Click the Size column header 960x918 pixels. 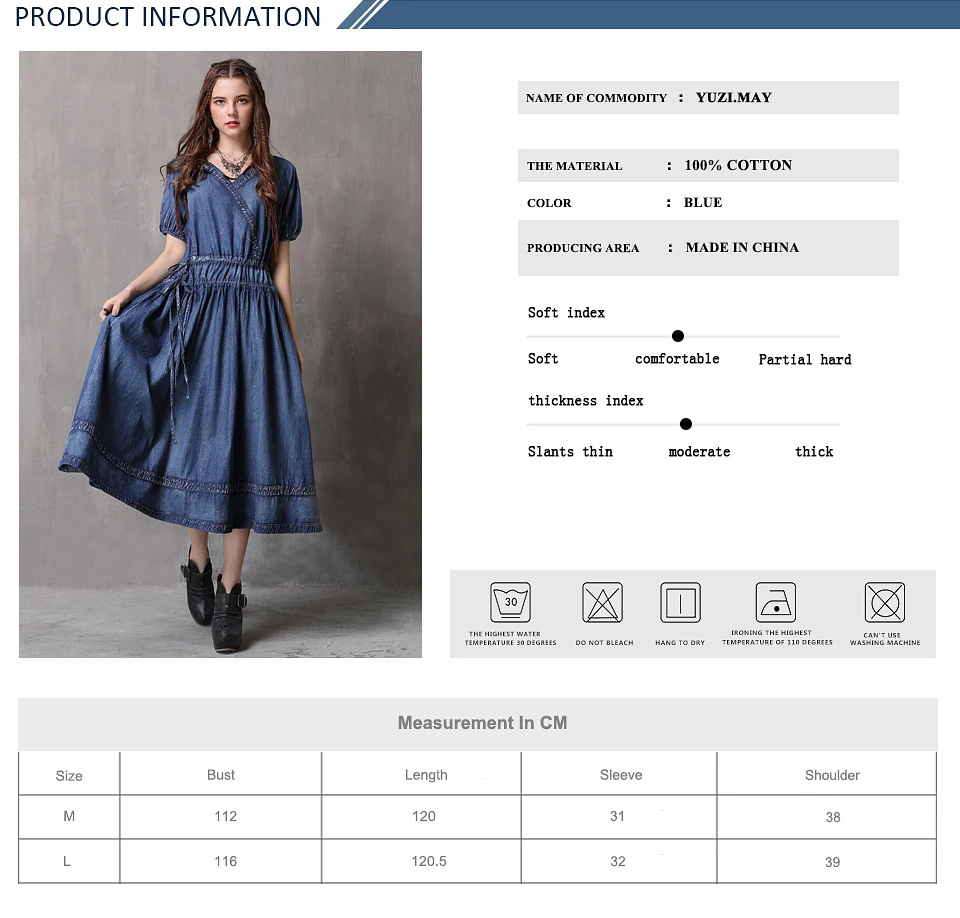[x=69, y=776]
